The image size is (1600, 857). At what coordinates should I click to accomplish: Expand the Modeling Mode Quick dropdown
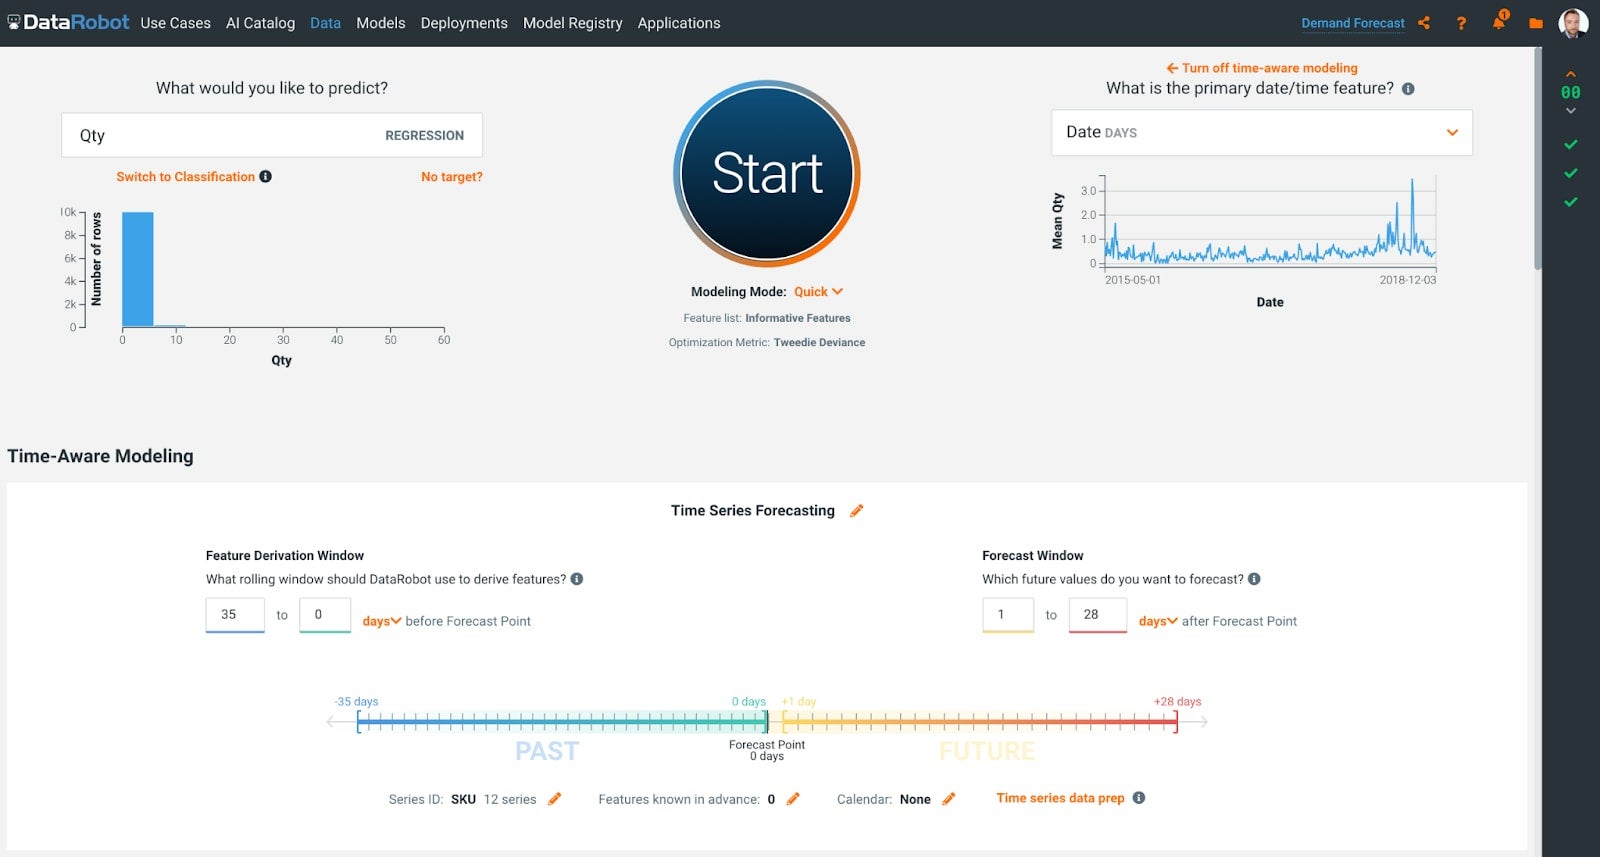click(818, 292)
